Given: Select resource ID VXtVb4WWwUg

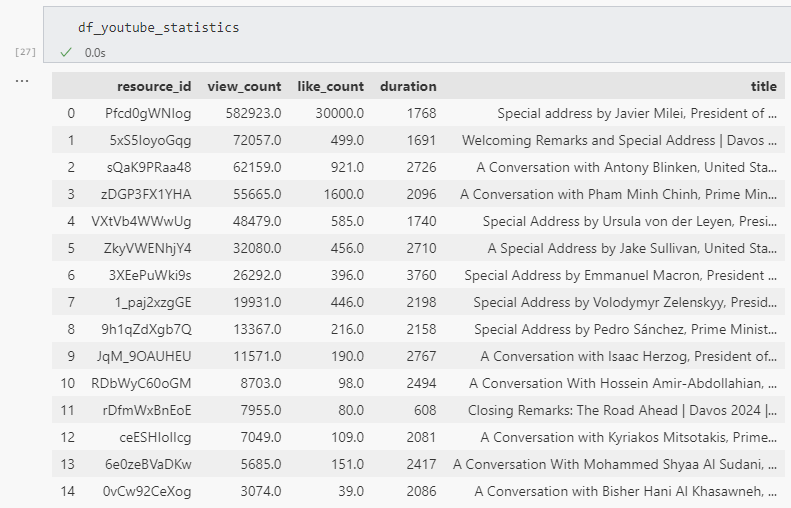Looking at the screenshot, I should click(x=141, y=221).
